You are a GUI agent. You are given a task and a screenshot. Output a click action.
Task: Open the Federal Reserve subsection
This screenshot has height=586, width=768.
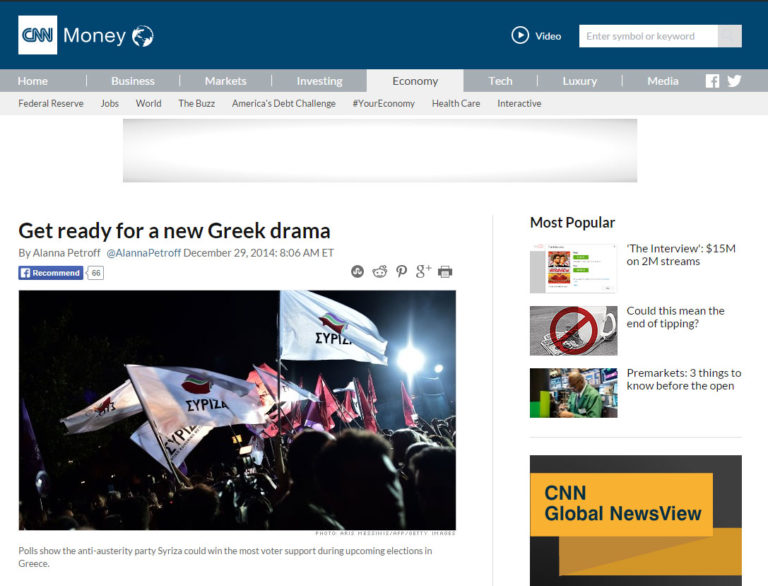click(x=51, y=103)
